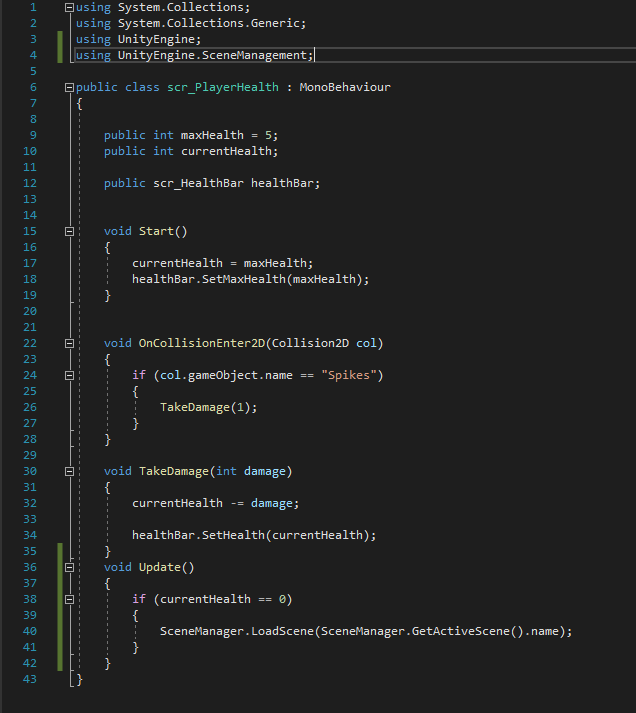Place cursor on 'System.Collections.Generic' text
Image resolution: width=636 pixels, height=713 pixels.
click(x=209, y=23)
